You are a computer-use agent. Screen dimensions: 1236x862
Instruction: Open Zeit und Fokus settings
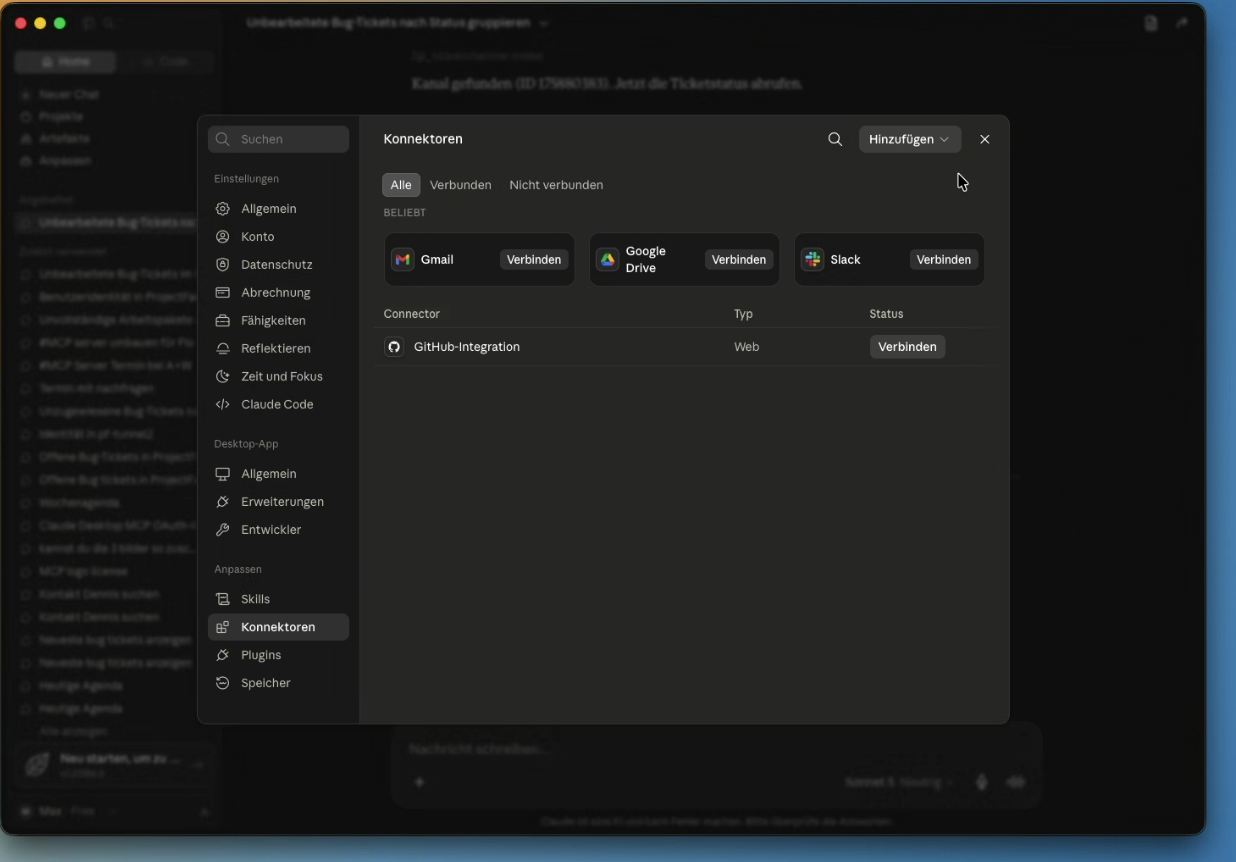278,377
